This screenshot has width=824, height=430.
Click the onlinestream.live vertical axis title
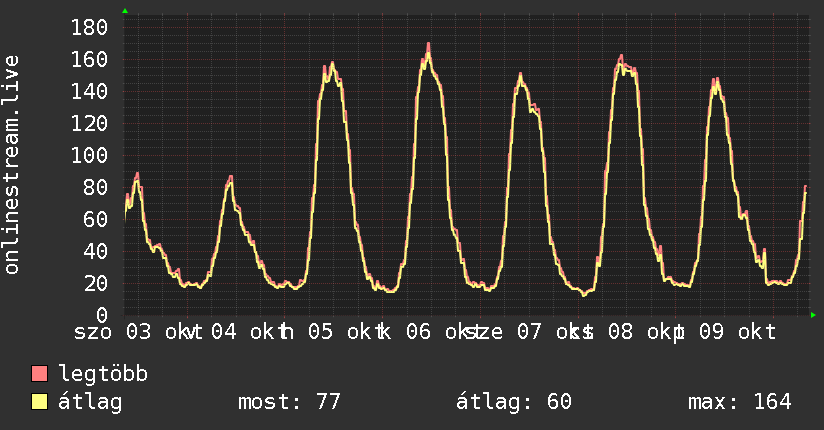pos(11,165)
